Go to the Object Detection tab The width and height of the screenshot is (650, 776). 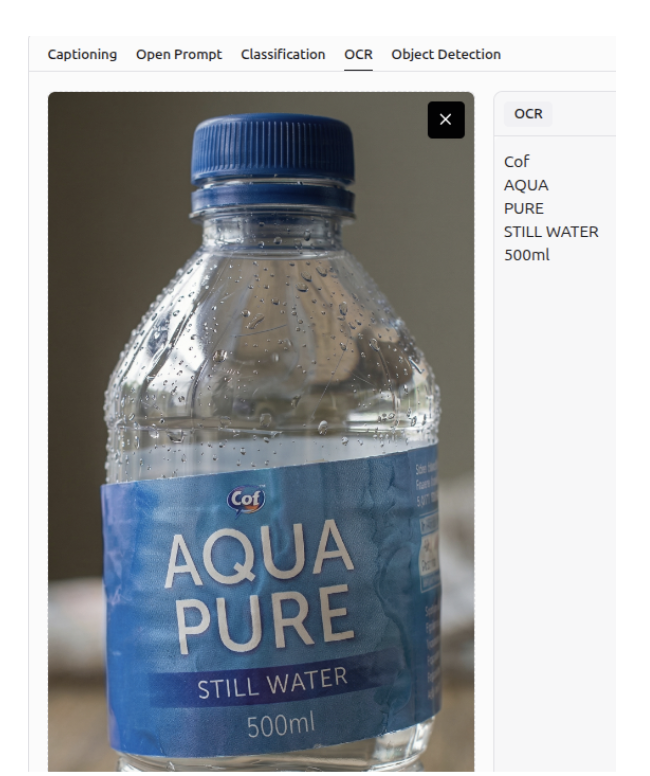(x=446, y=54)
